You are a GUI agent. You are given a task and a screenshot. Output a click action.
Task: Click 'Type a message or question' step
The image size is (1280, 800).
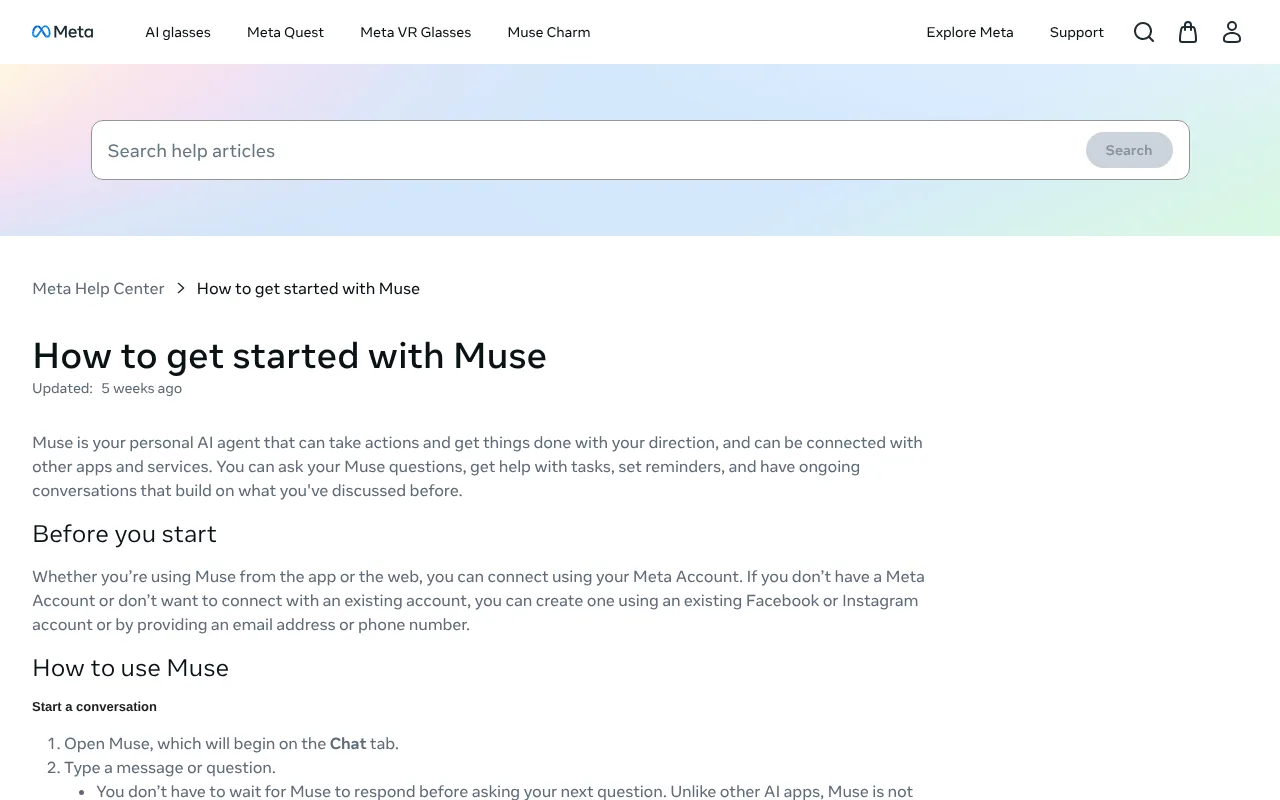click(x=170, y=767)
